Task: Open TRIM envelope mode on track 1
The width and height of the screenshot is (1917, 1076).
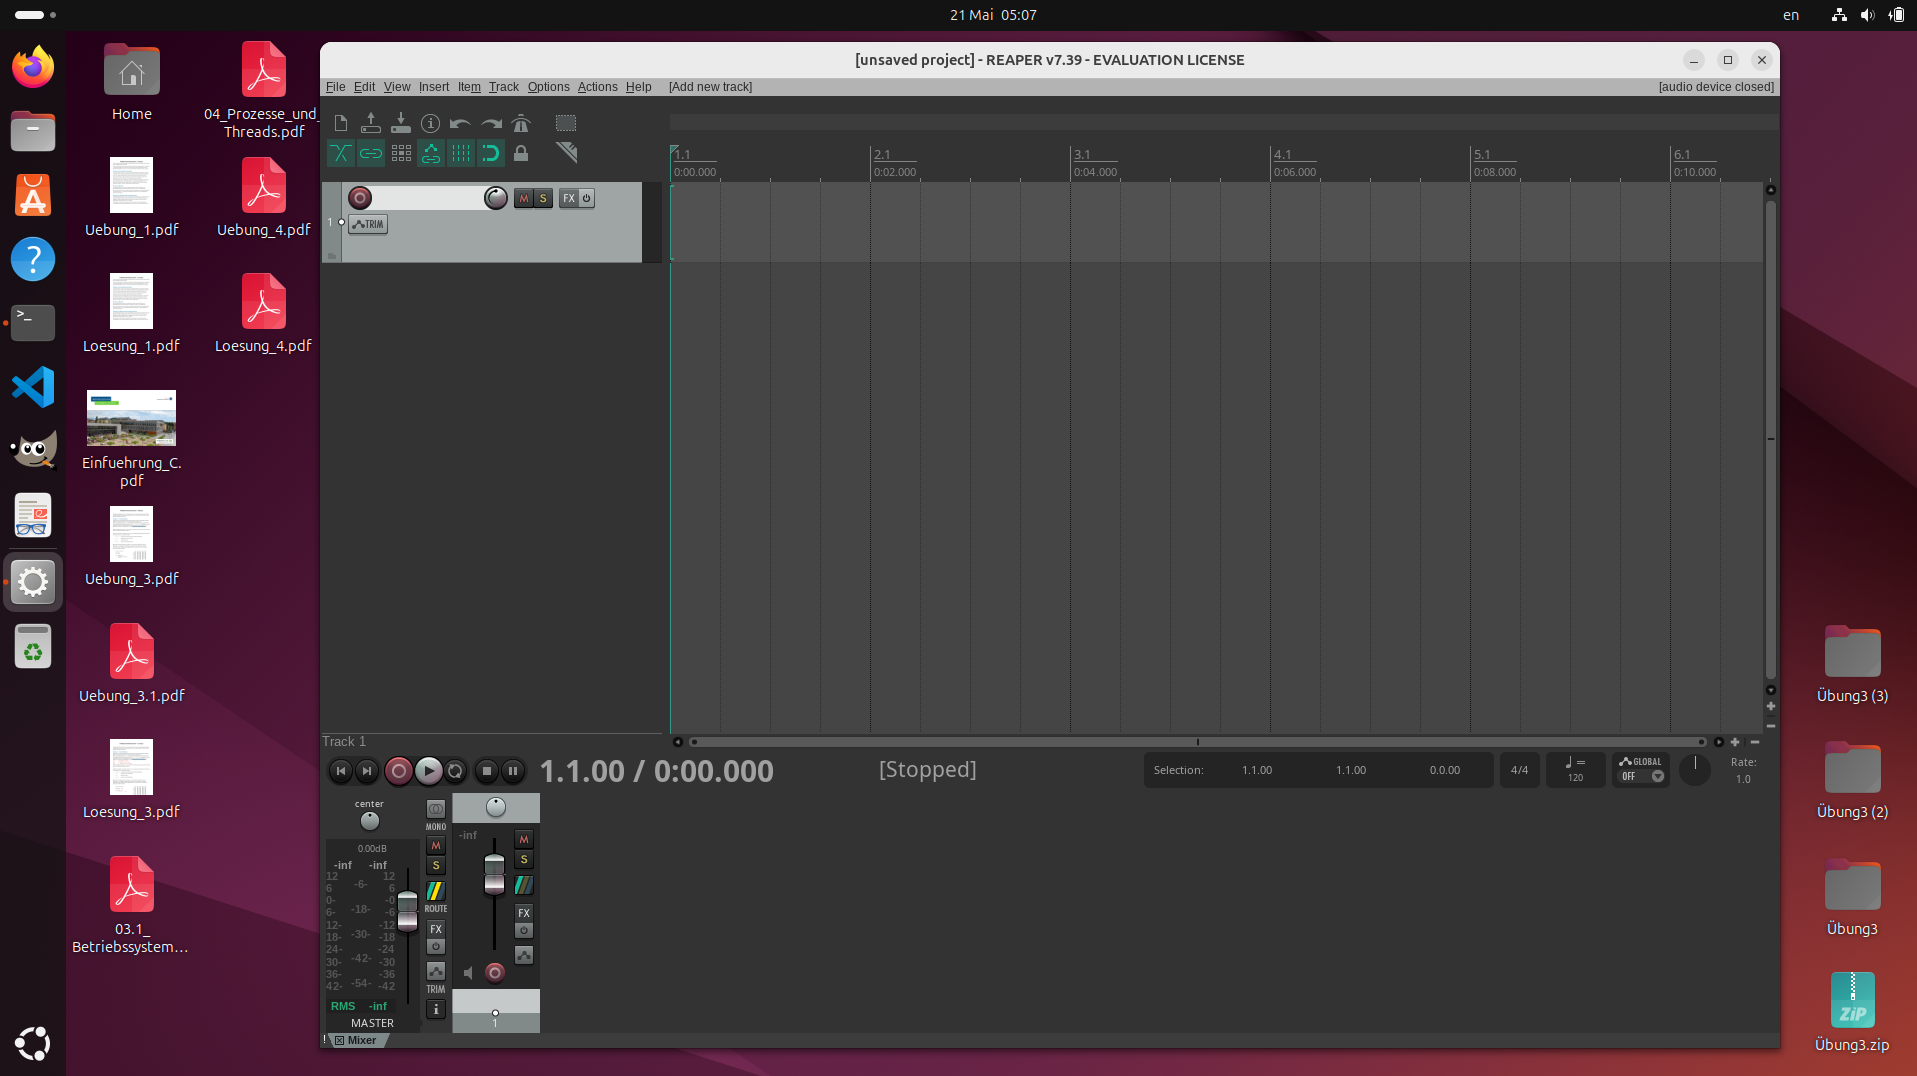Action: pos(368,224)
